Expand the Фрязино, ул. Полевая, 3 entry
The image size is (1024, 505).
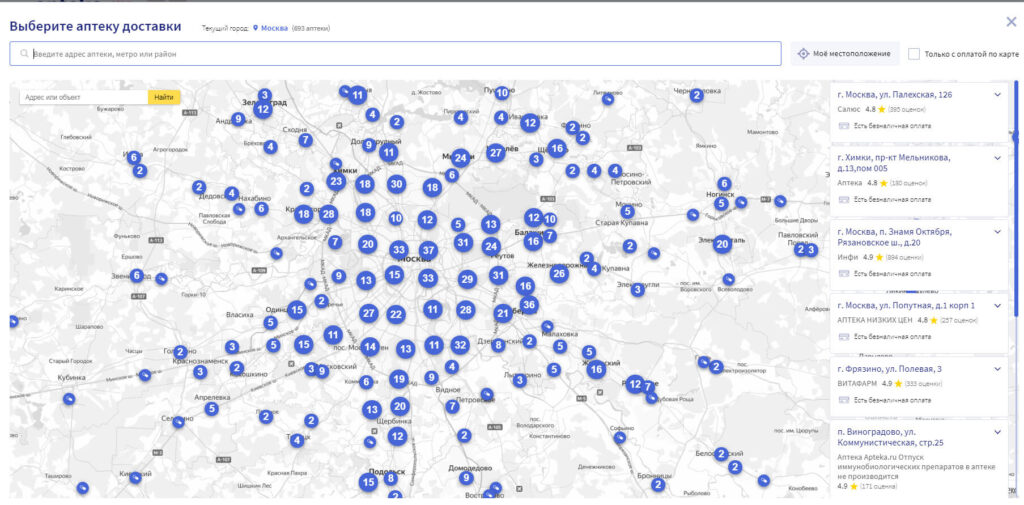click(x=997, y=369)
